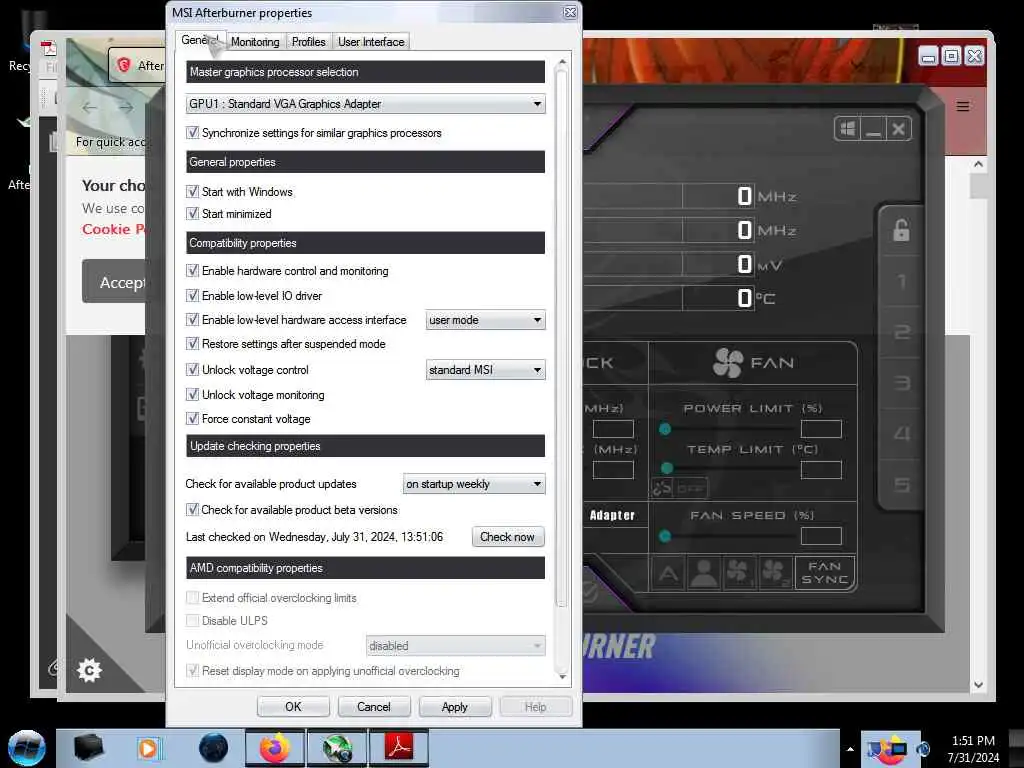1024x768 pixels.
Task: Select Afterburner profile slot 1
Action: pyautogui.click(x=901, y=281)
